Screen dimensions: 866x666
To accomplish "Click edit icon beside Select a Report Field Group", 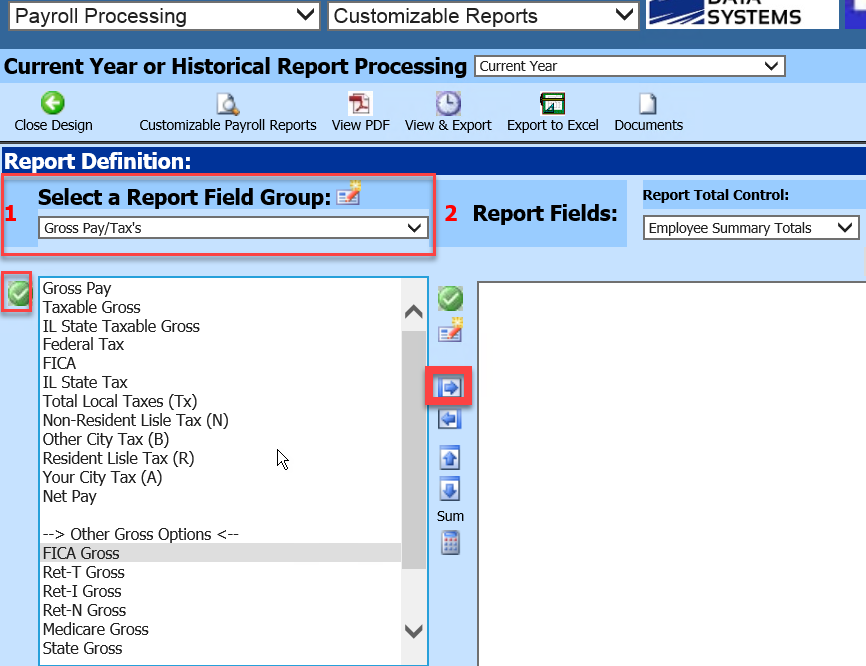I will (x=348, y=195).
